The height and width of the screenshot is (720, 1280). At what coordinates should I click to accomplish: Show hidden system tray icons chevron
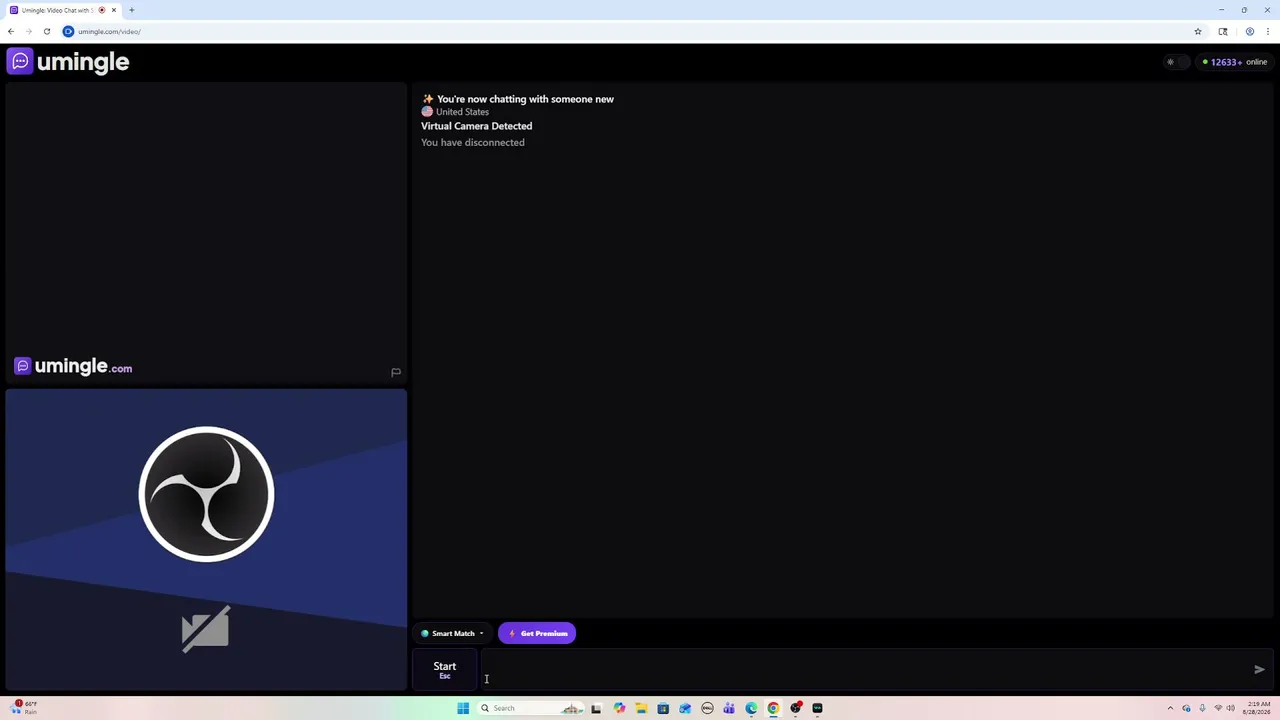pos(1170,708)
